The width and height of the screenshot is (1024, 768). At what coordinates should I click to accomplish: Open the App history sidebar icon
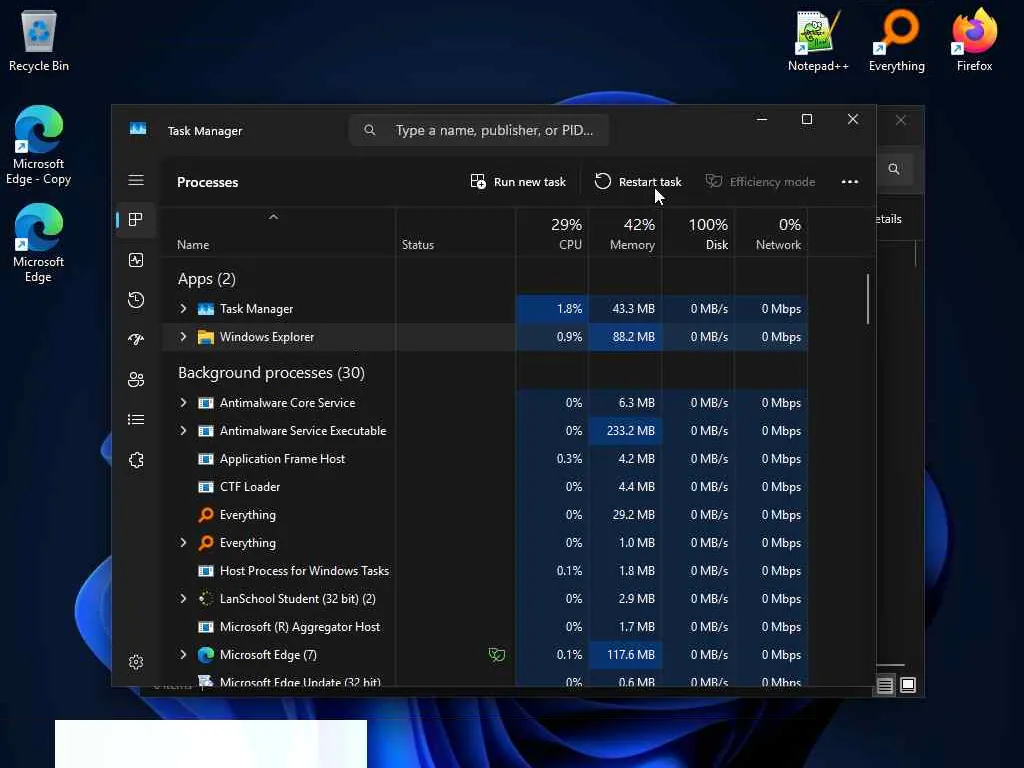pos(136,300)
